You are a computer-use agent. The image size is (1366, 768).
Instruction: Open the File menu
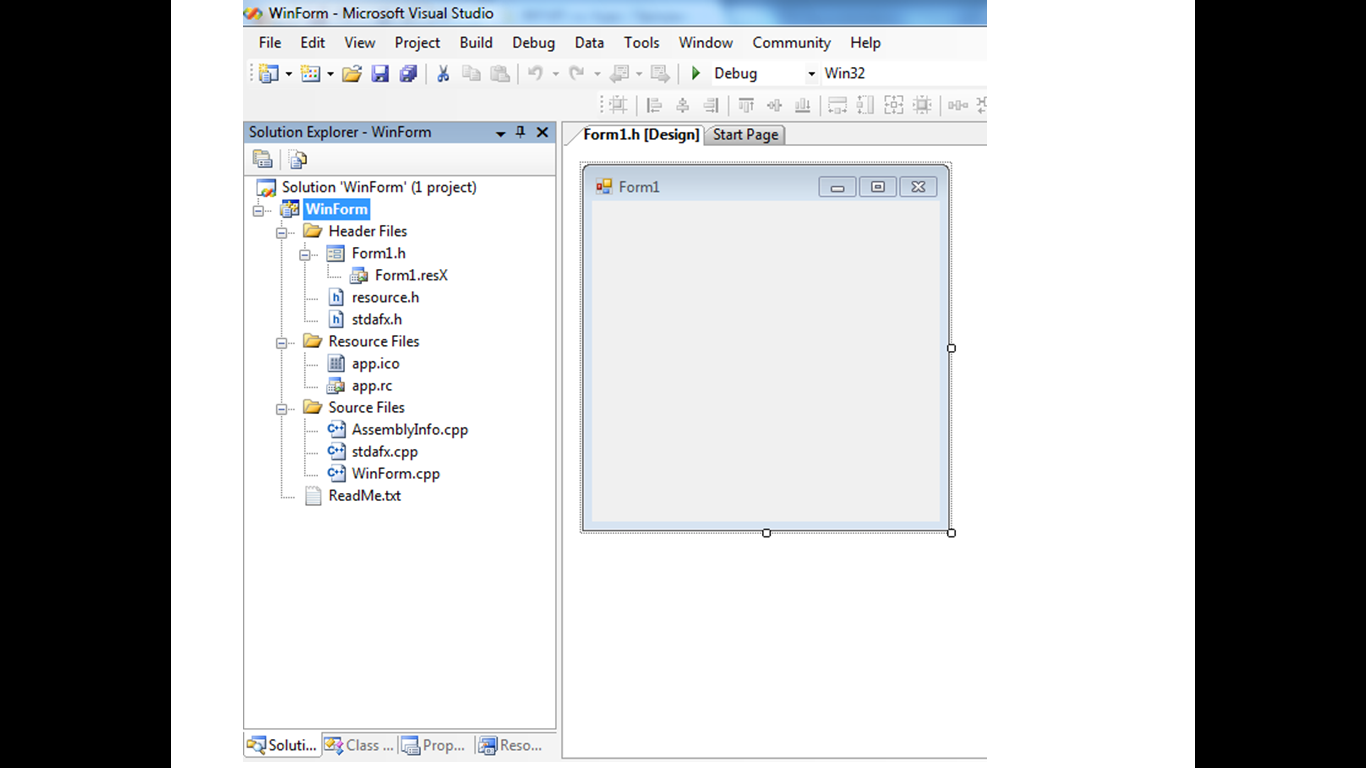270,43
